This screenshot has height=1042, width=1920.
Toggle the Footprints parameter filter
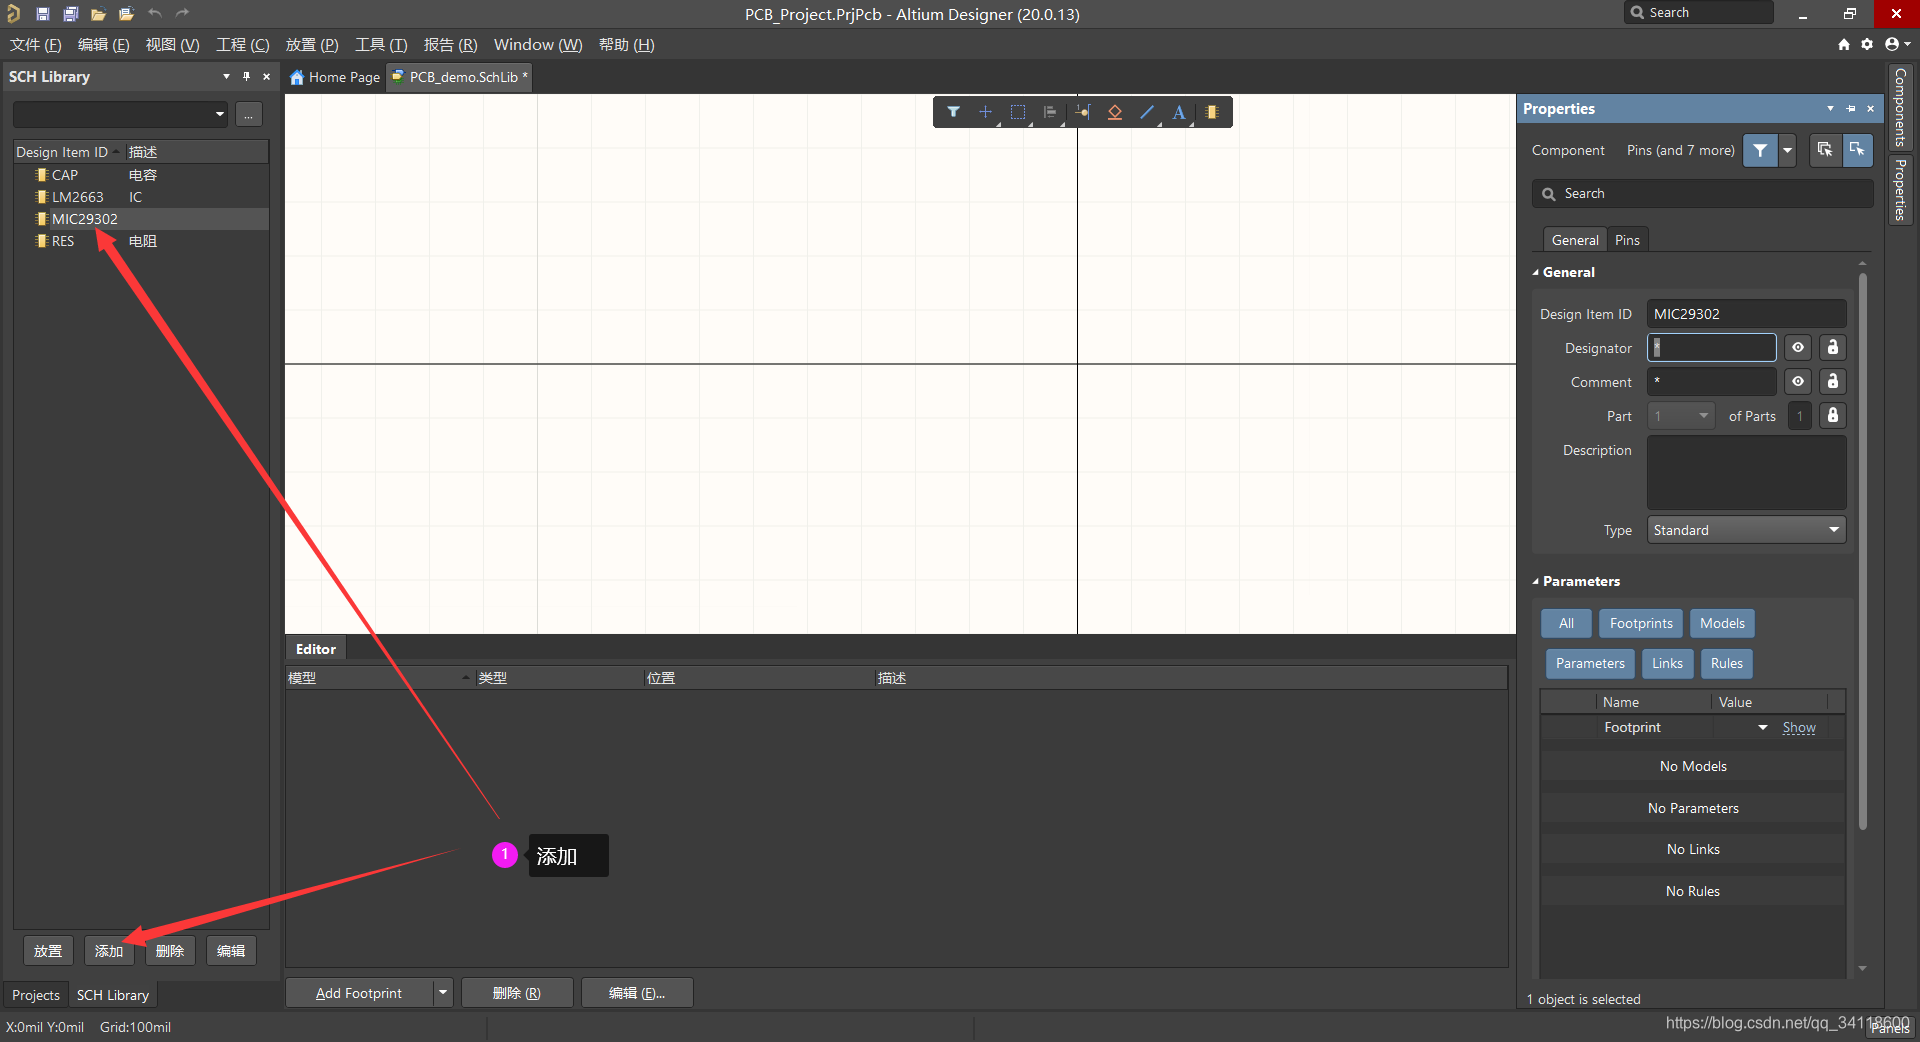(1641, 623)
